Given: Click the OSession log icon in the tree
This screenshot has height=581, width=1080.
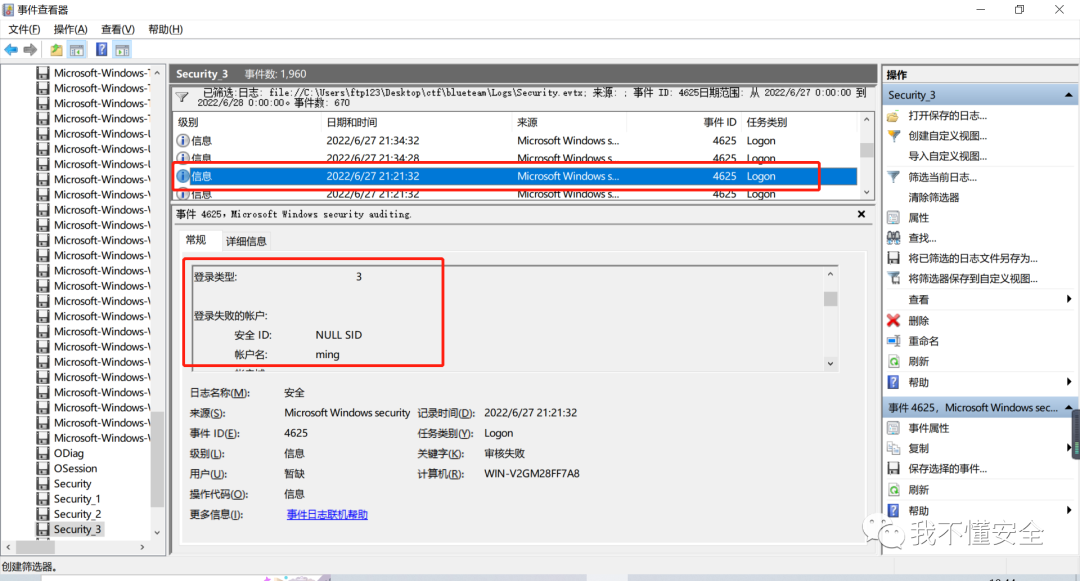Looking at the screenshot, I should pos(43,468).
